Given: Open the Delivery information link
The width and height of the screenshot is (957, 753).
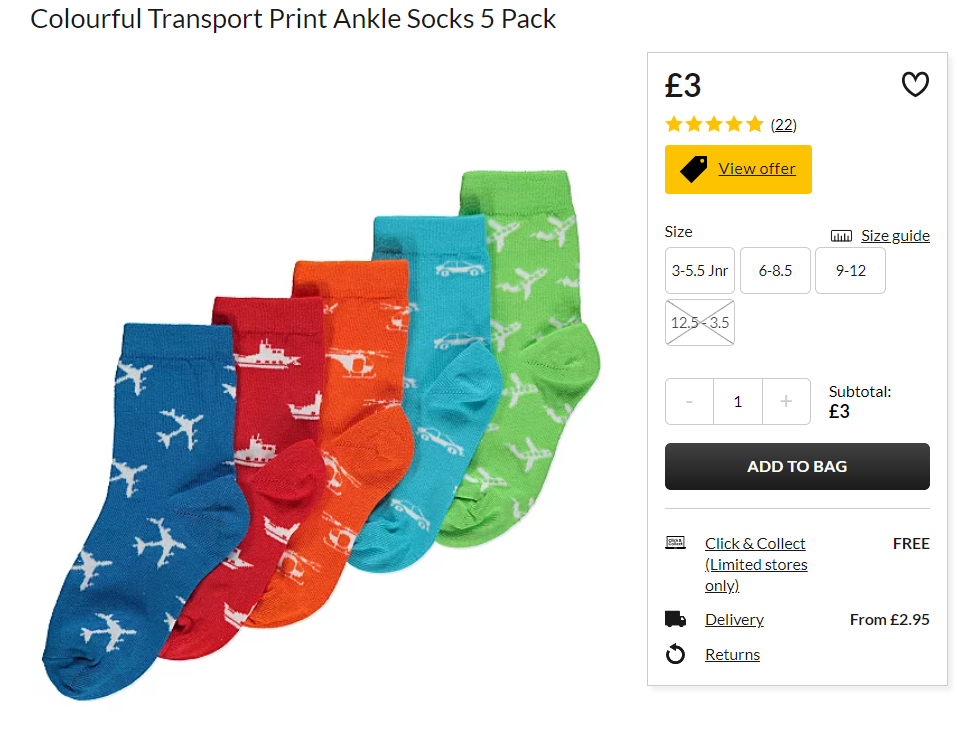Looking at the screenshot, I should [734, 619].
